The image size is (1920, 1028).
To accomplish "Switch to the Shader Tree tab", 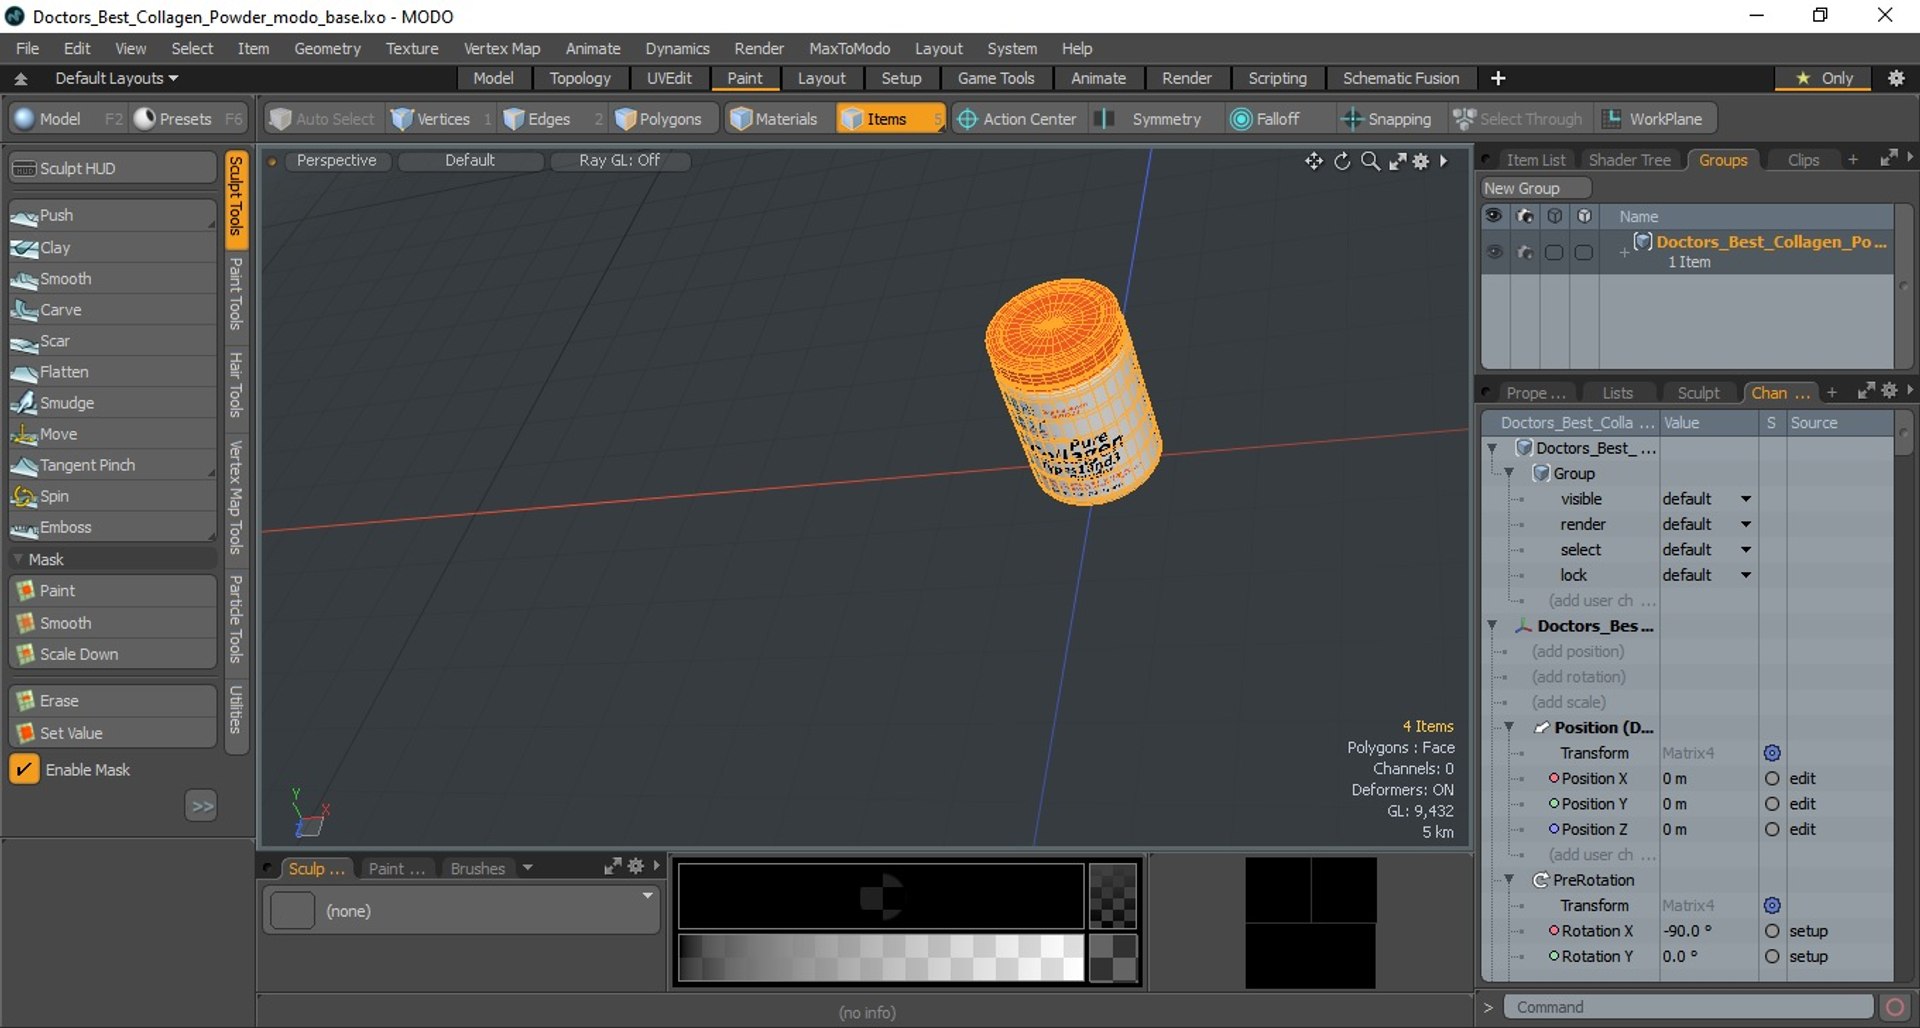I will [1629, 160].
